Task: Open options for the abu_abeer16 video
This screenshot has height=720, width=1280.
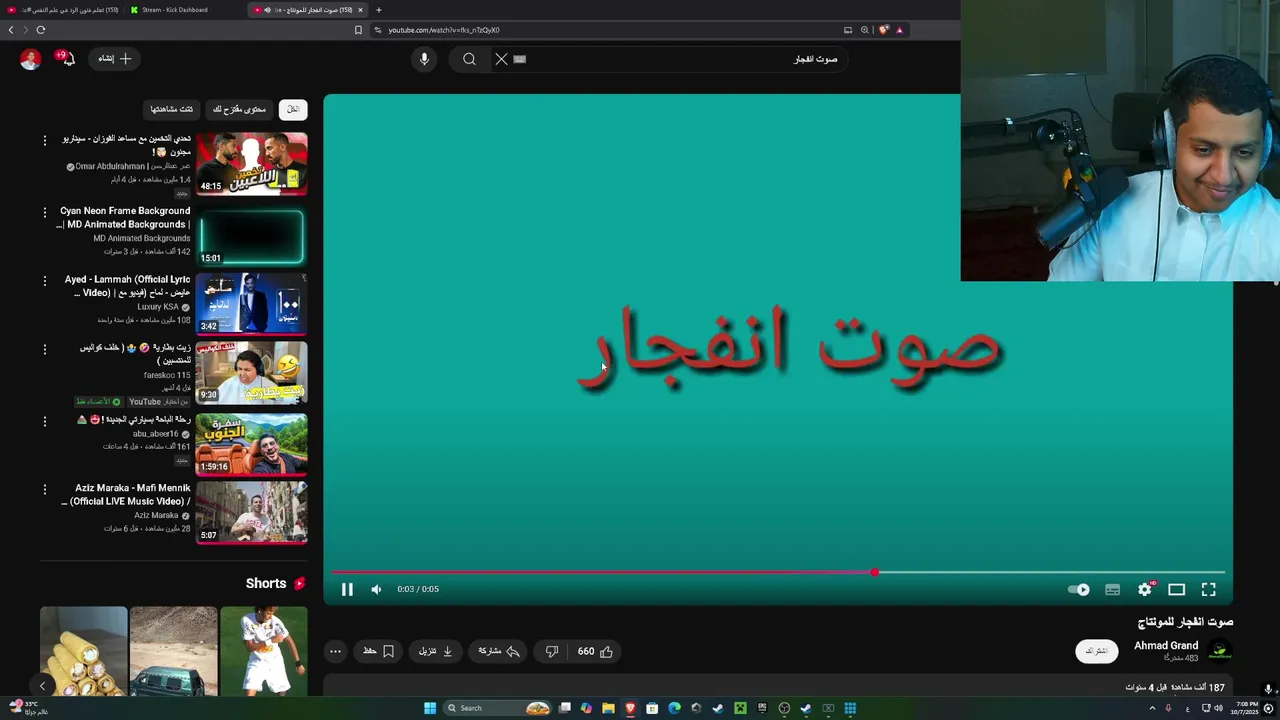Action: coord(44,421)
